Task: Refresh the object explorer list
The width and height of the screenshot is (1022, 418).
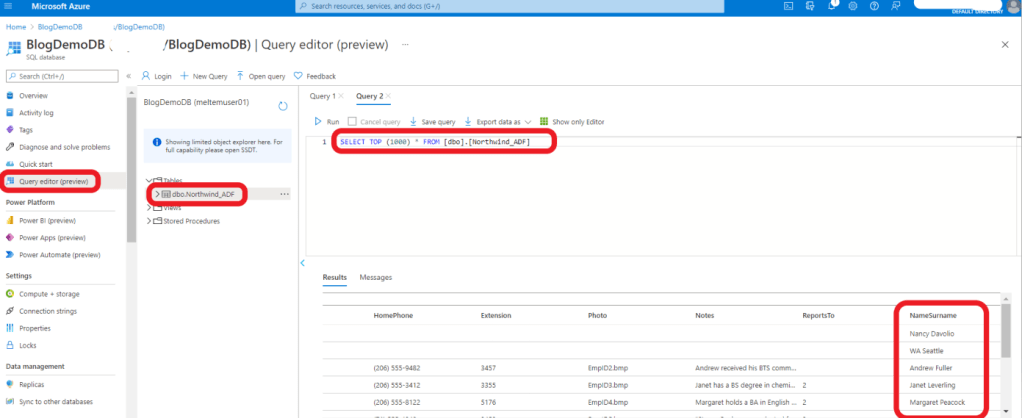Action: coord(283,105)
